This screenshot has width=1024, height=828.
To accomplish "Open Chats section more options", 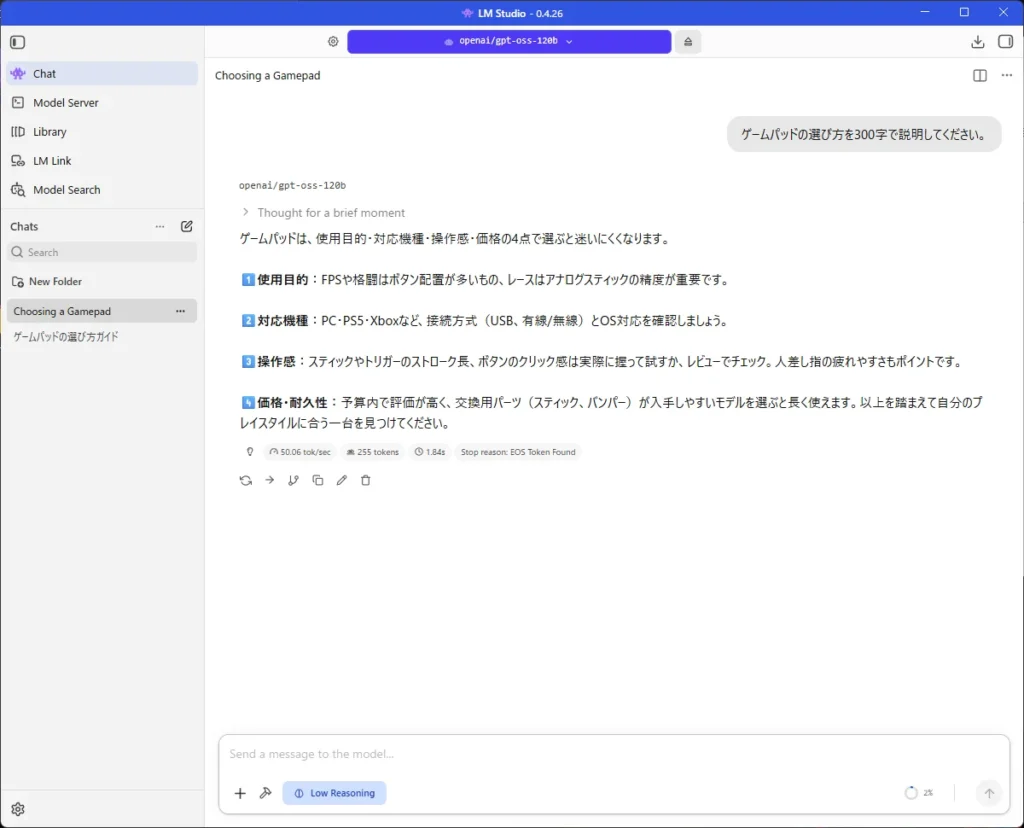I will click(x=160, y=227).
